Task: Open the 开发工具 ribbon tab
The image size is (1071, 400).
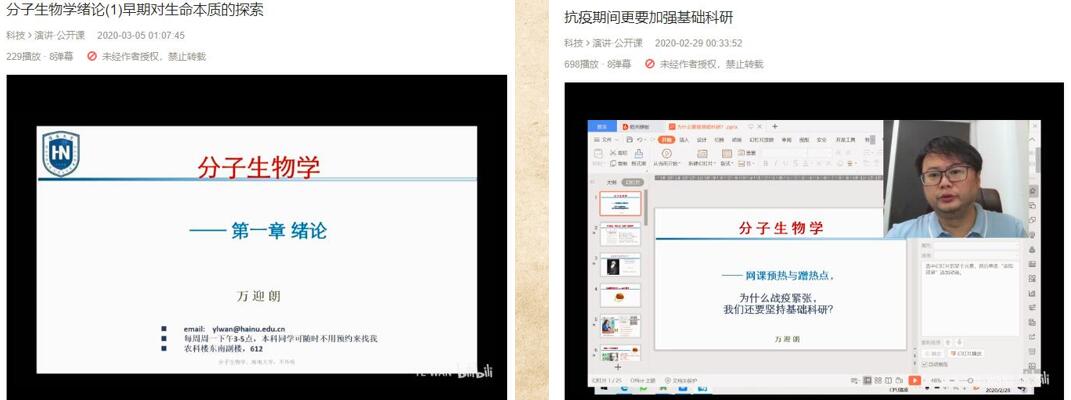Action: point(846,139)
